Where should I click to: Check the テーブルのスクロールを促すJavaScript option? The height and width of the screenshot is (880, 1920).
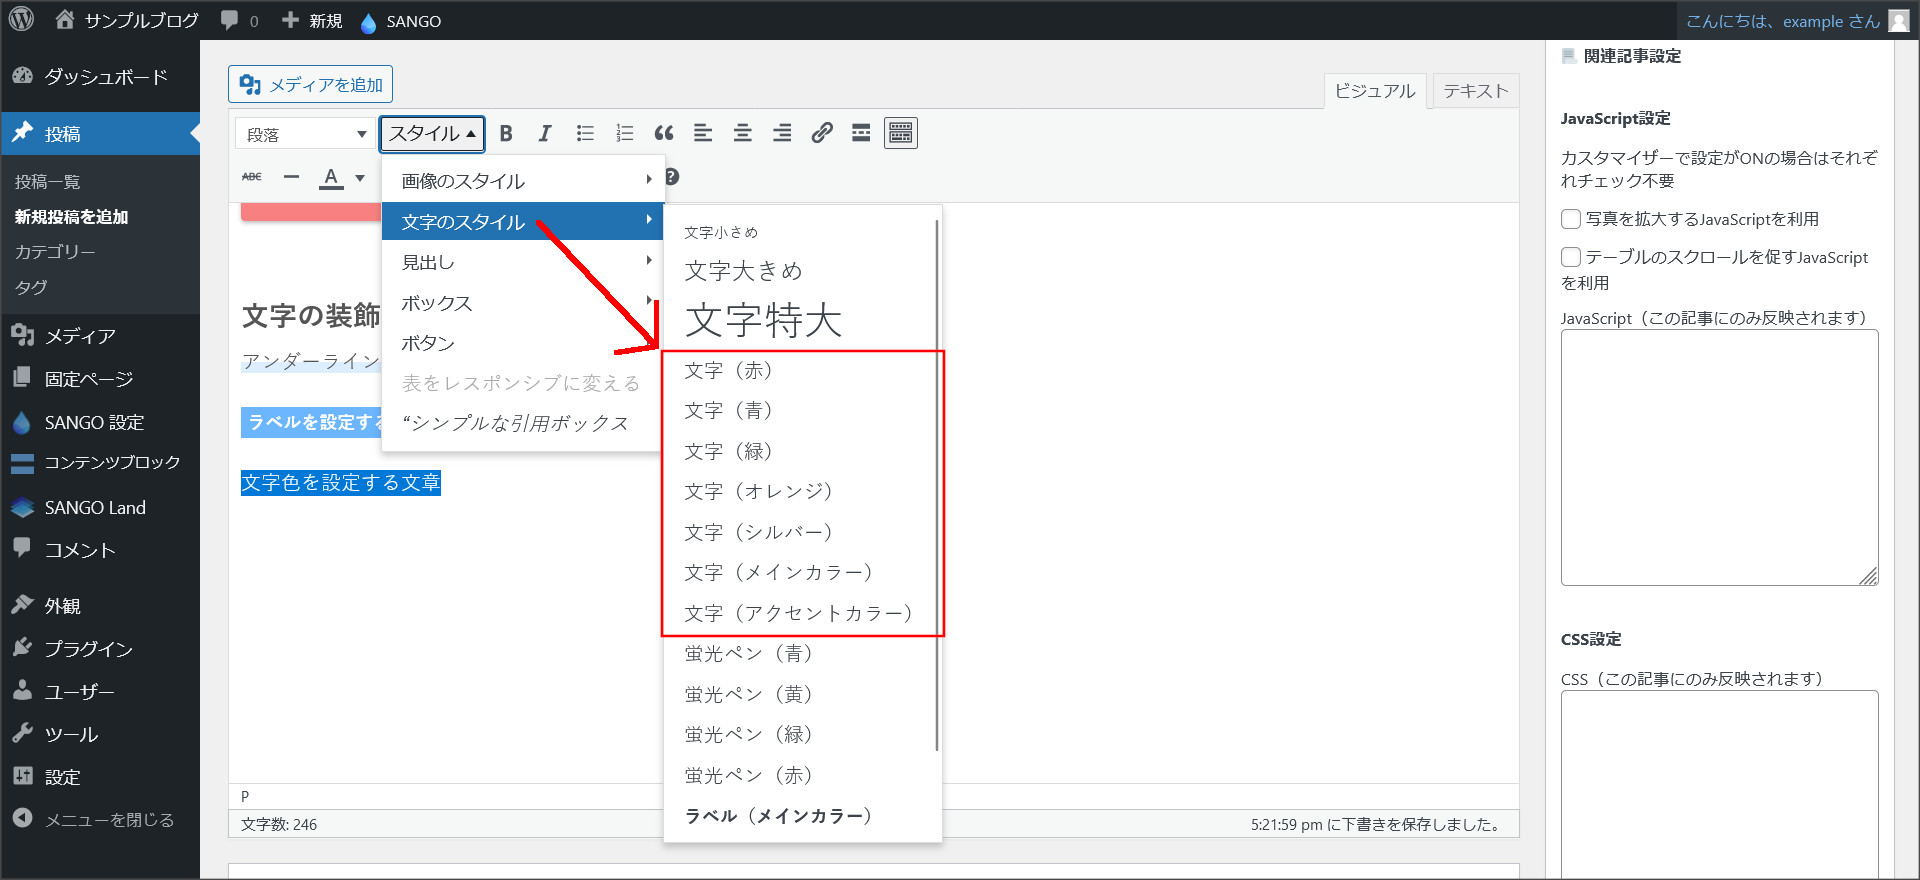point(1571,257)
